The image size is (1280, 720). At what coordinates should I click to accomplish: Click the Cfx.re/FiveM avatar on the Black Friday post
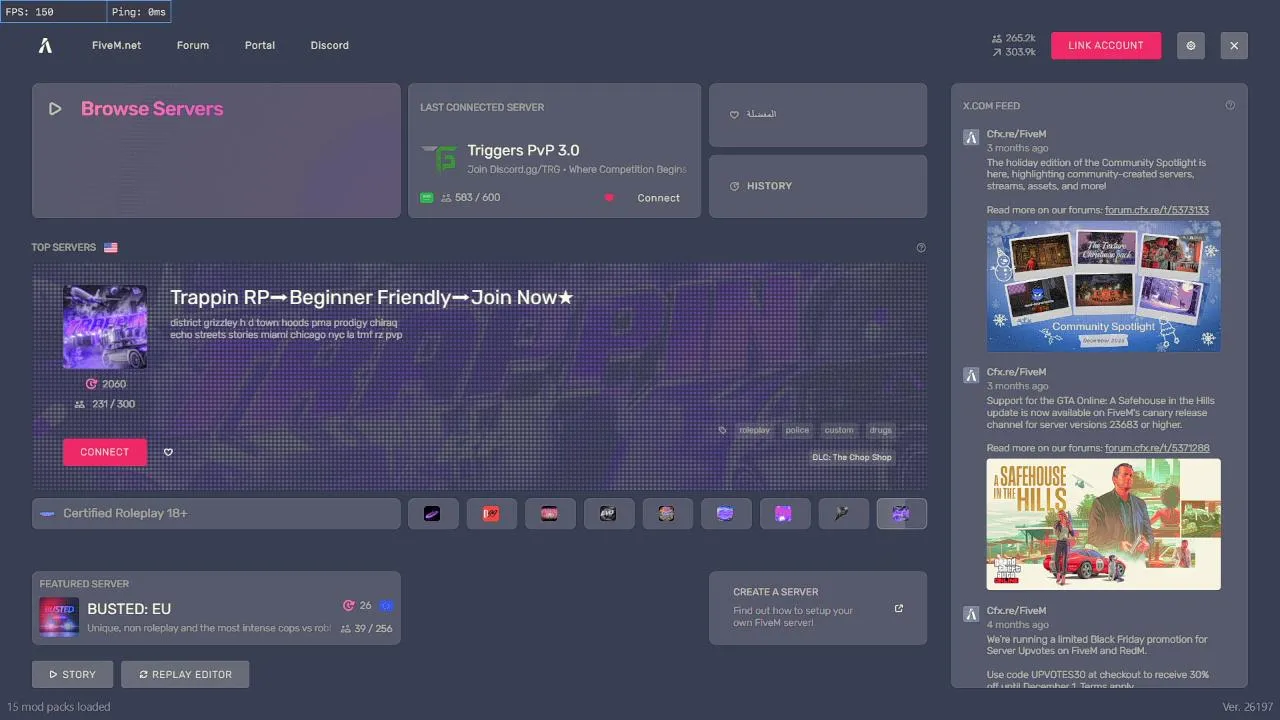coord(970,613)
